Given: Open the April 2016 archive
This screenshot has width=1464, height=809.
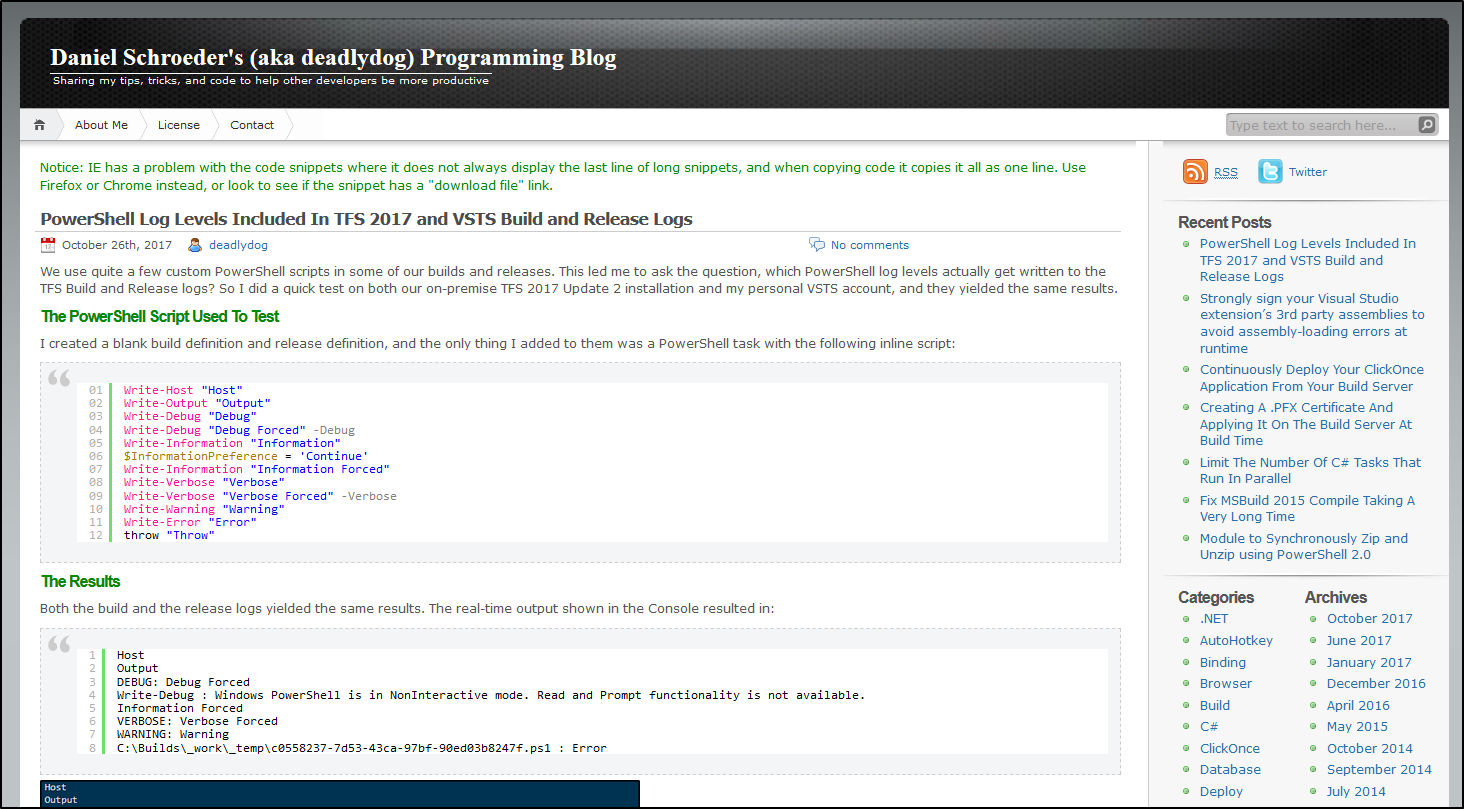Looking at the screenshot, I should 1358,706.
